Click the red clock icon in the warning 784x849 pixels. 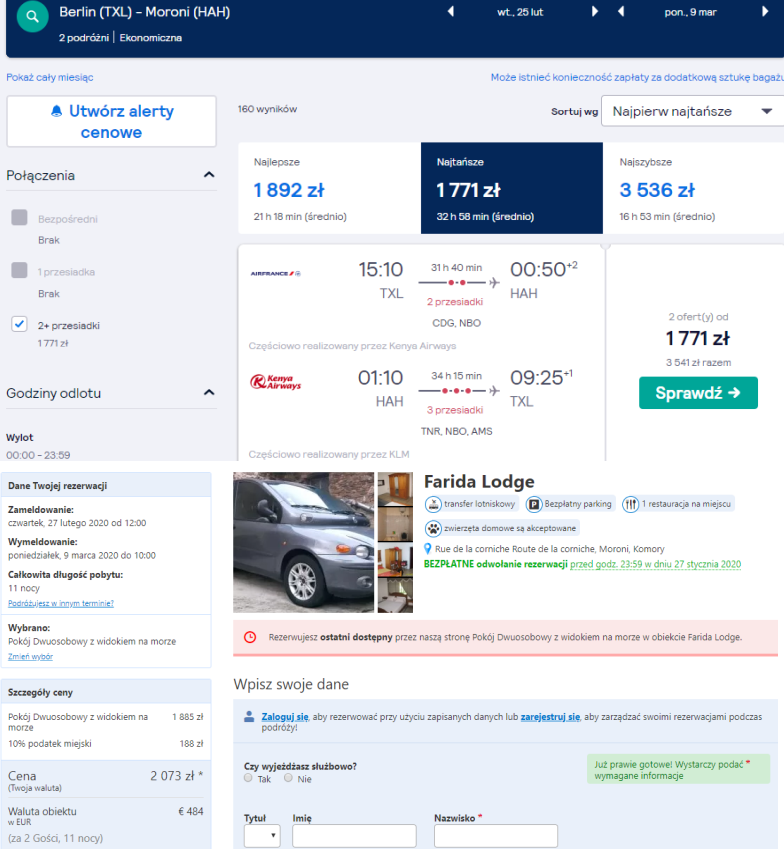250,637
